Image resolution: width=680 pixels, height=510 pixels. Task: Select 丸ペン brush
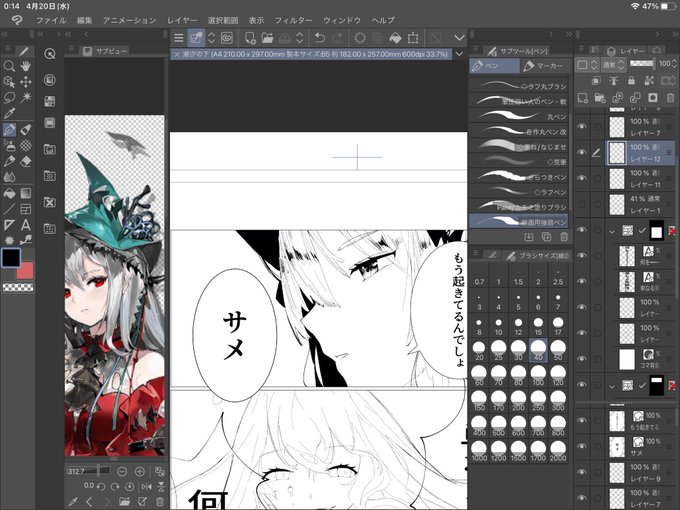click(x=519, y=116)
